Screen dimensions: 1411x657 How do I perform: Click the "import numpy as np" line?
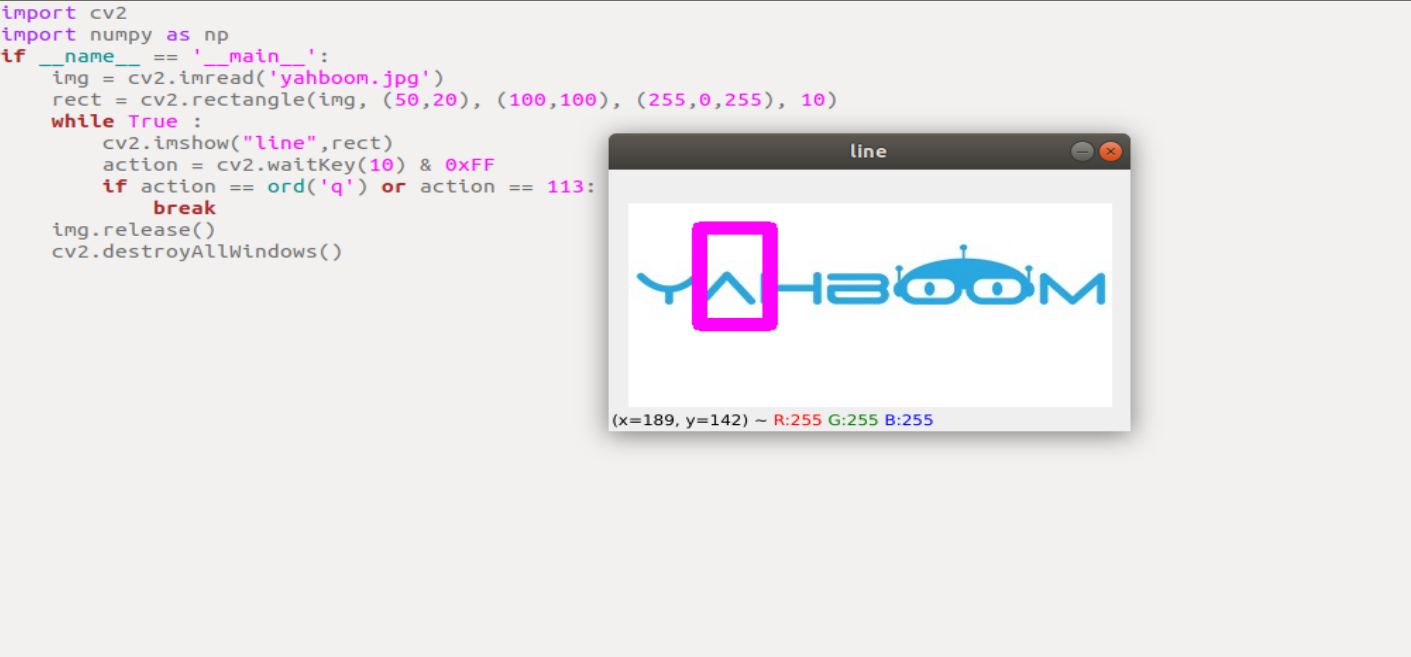coord(115,35)
